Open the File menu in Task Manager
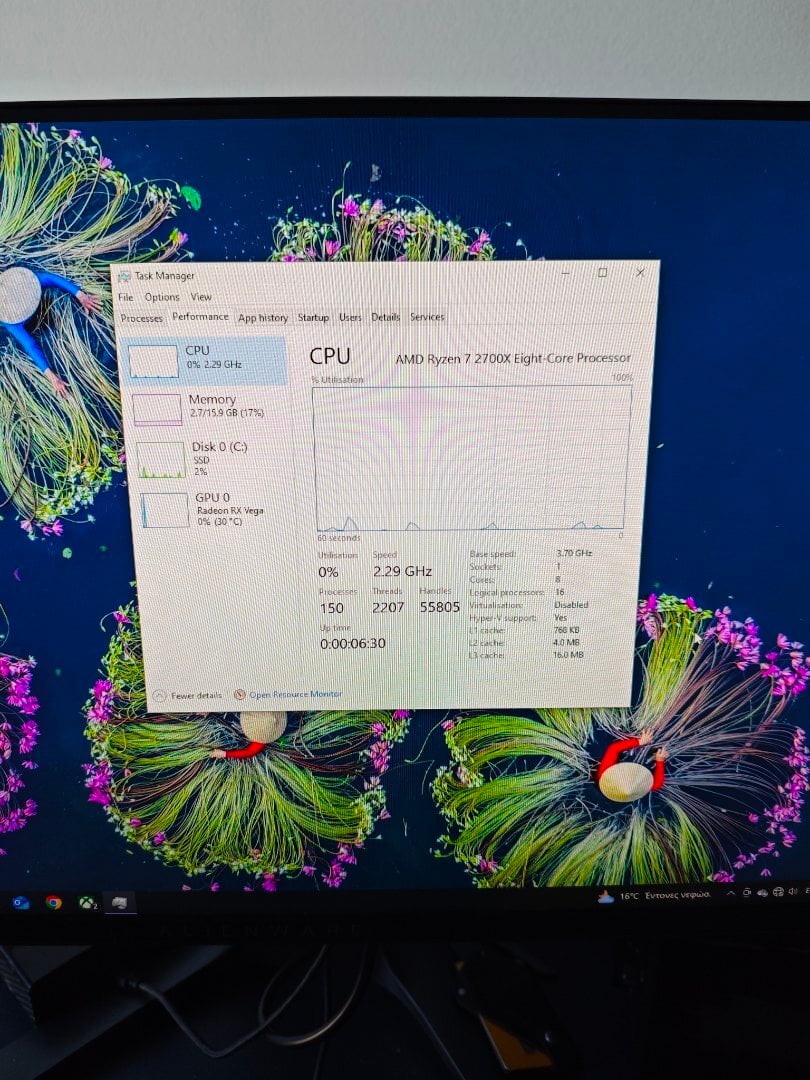Image resolution: width=810 pixels, height=1080 pixels. (125, 297)
